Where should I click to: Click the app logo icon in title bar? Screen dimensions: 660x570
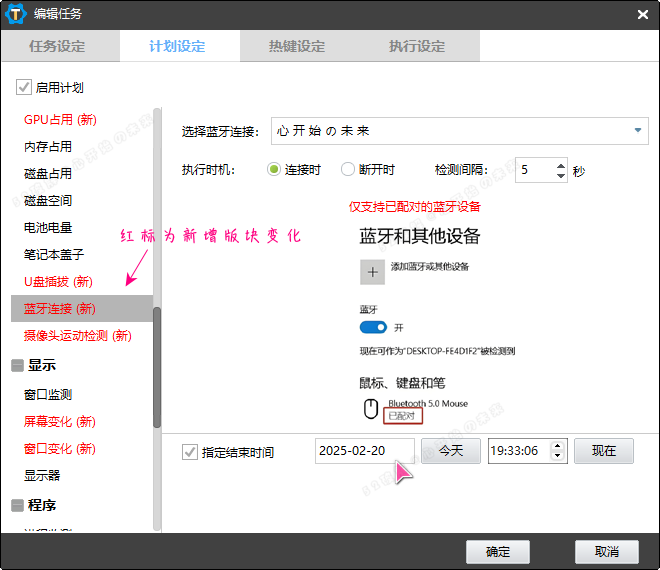[x=16, y=14]
